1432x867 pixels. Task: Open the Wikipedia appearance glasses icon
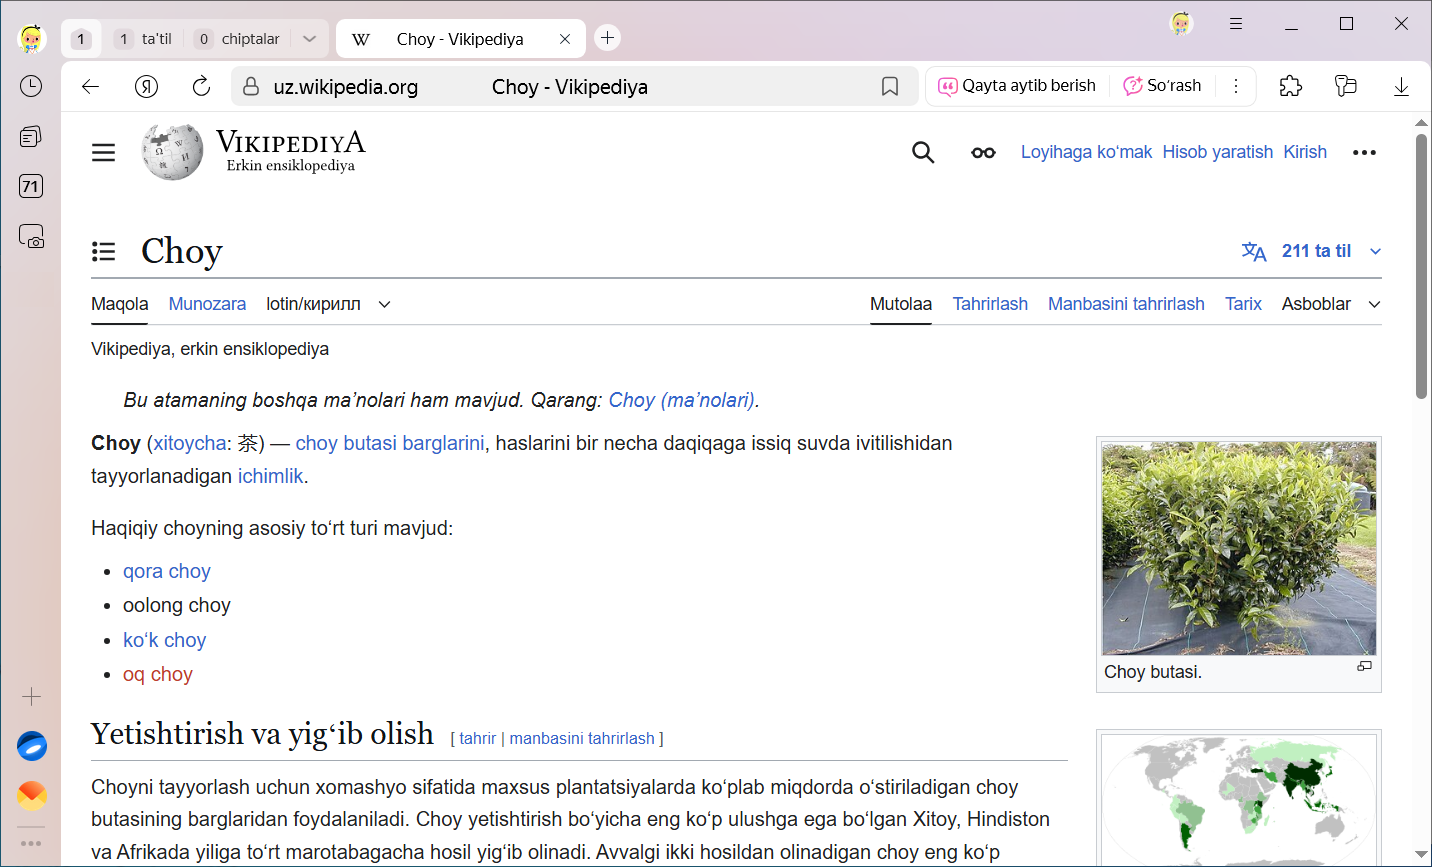[983, 152]
